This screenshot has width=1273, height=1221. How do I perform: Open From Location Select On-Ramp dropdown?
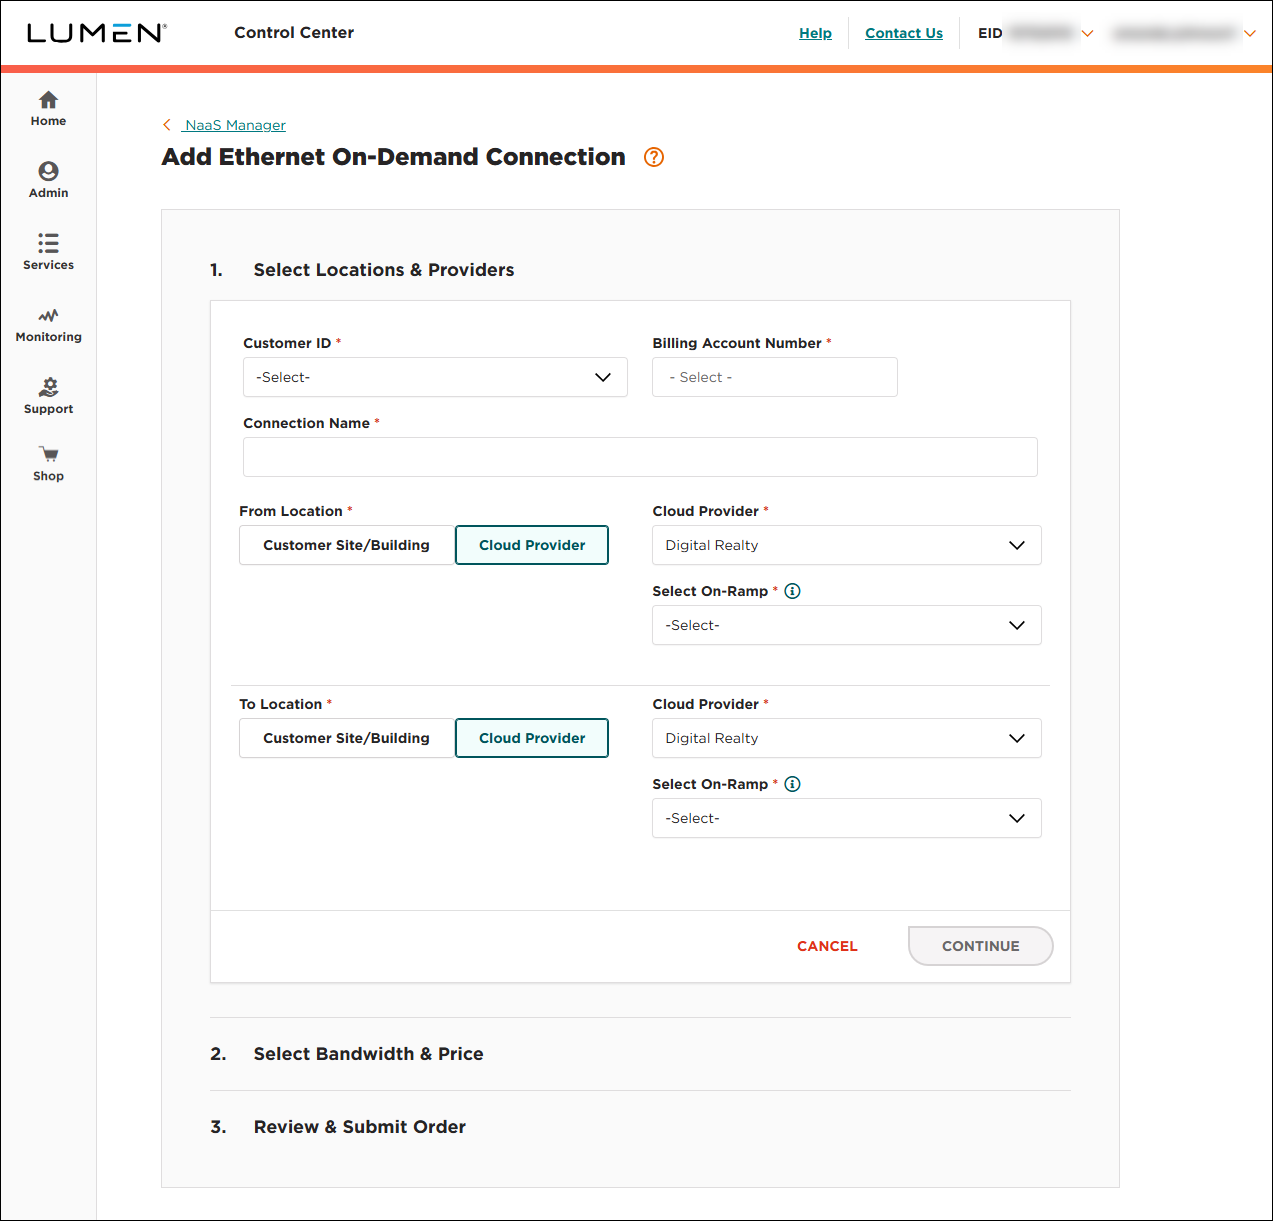pyautogui.click(x=847, y=625)
